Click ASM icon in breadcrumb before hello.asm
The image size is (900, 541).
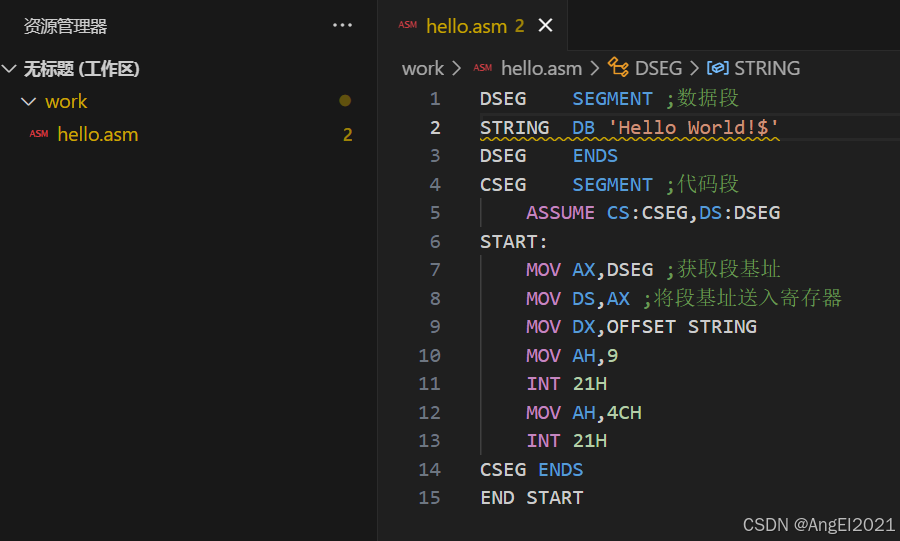[483, 68]
